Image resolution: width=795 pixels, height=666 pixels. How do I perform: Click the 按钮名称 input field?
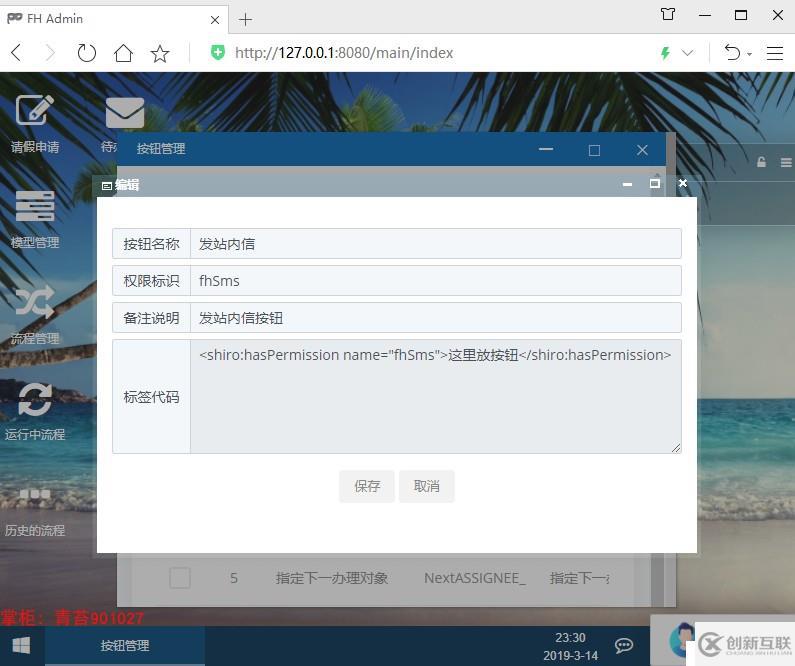point(436,244)
